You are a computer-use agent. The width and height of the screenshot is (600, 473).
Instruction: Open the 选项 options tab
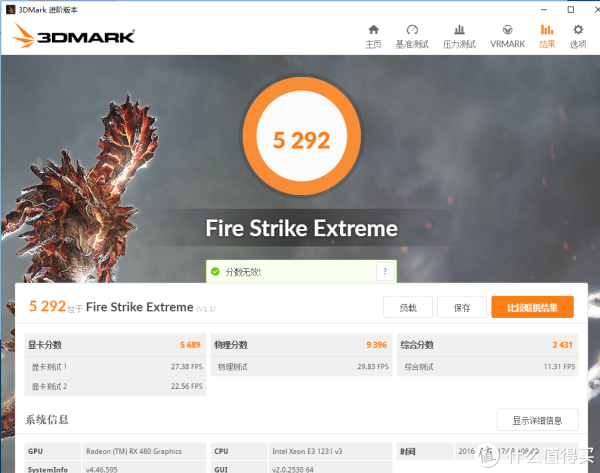tap(578, 37)
